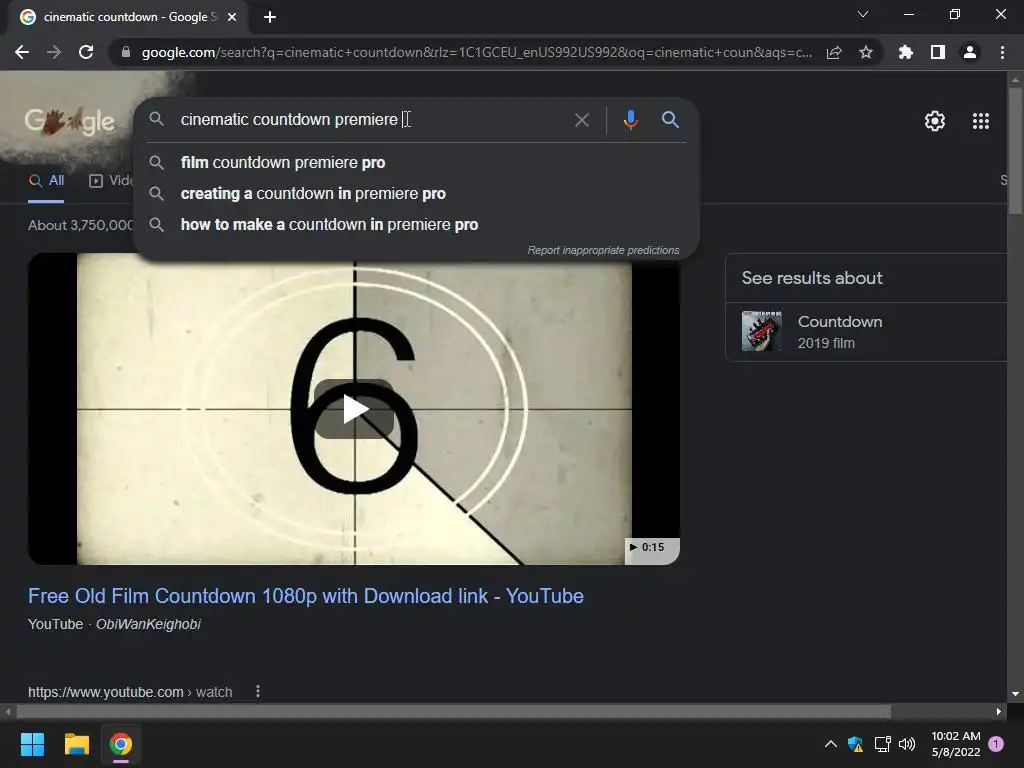Switch to the Videos results tab

(111, 181)
